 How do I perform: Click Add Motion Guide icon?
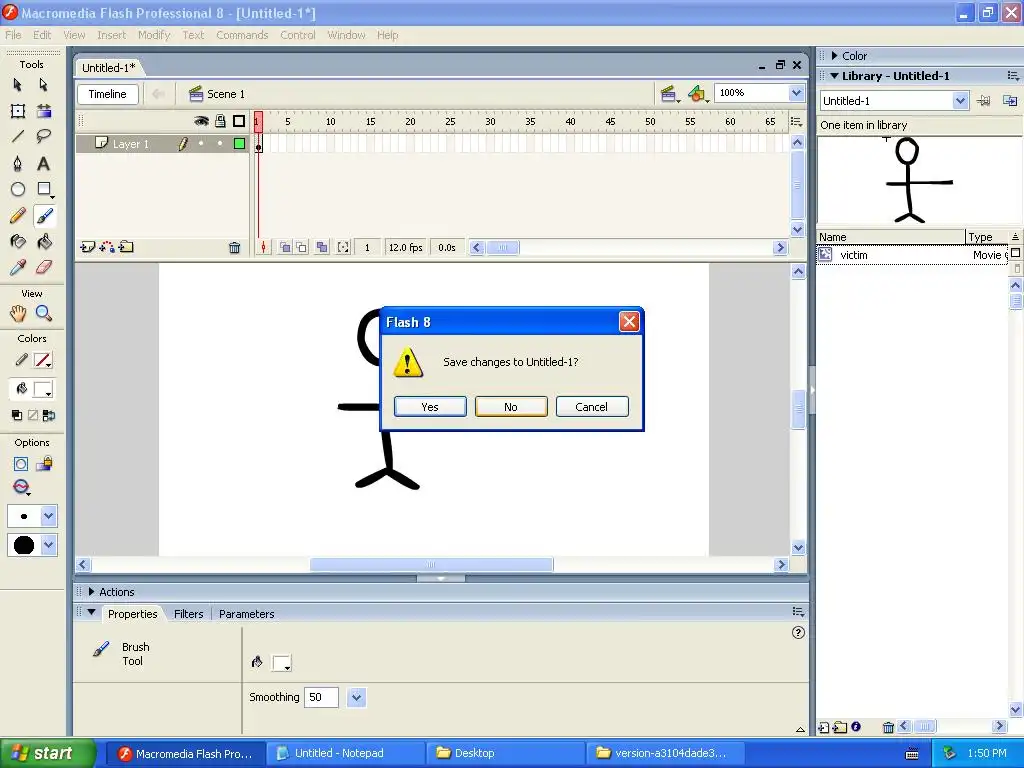(x=107, y=247)
